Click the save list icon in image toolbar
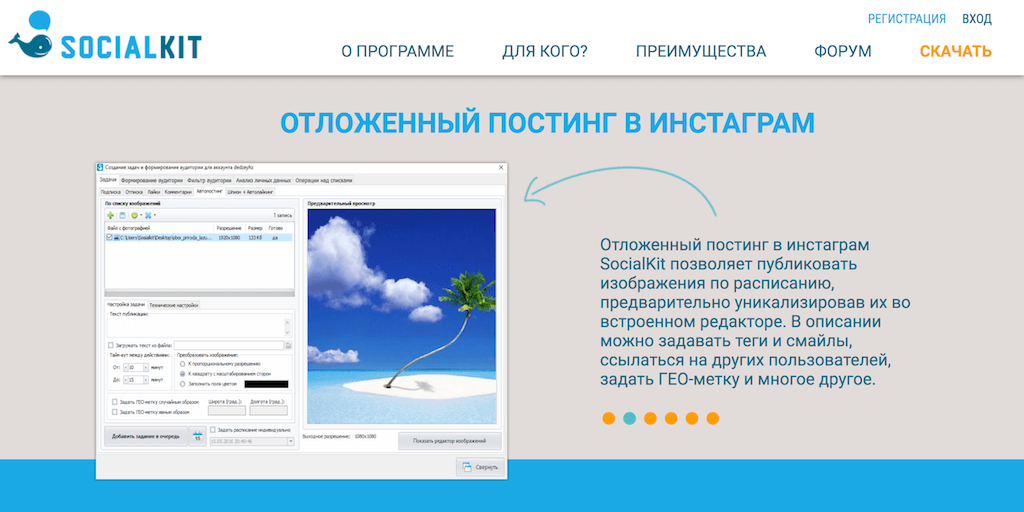Image resolution: width=1024 pixels, height=512 pixels. tap(122, 215)
